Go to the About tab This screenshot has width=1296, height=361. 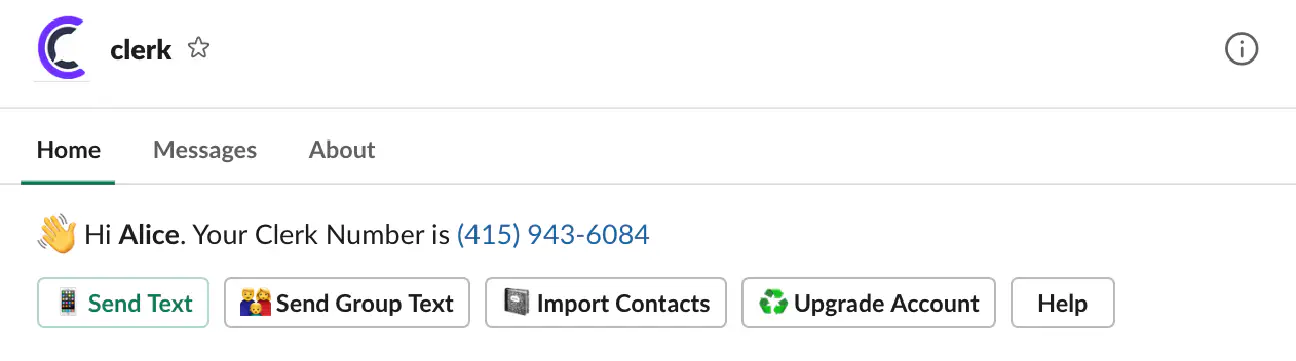coord(342,150)
